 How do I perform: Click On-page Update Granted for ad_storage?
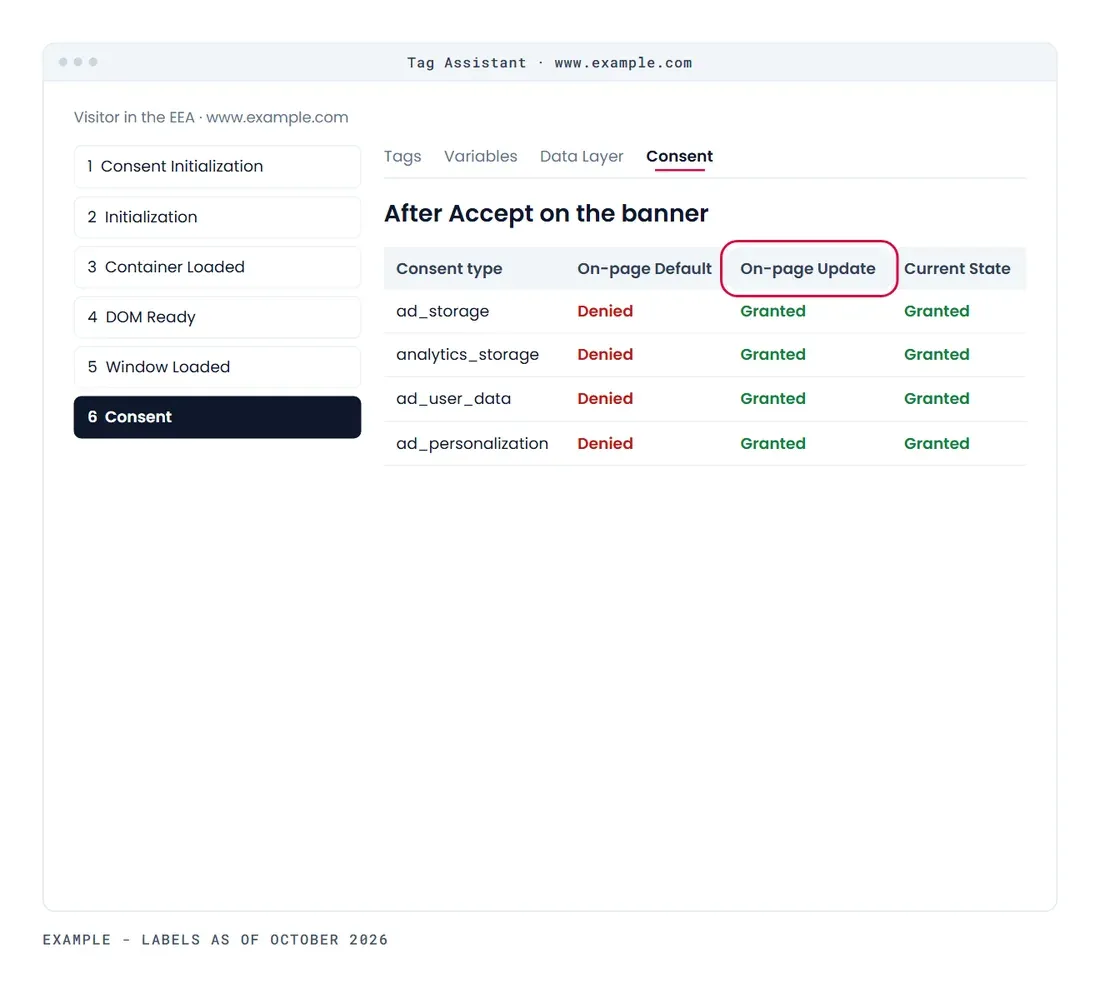(x=772, y=311)
